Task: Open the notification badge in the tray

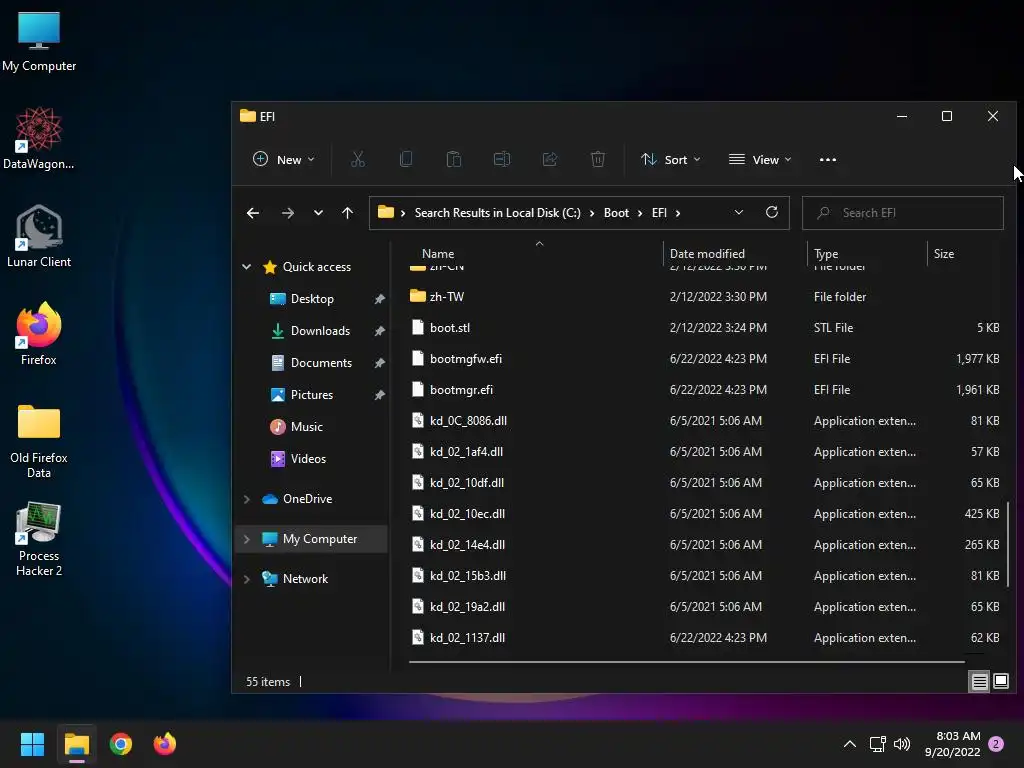Action: click(x=996, y=744)
